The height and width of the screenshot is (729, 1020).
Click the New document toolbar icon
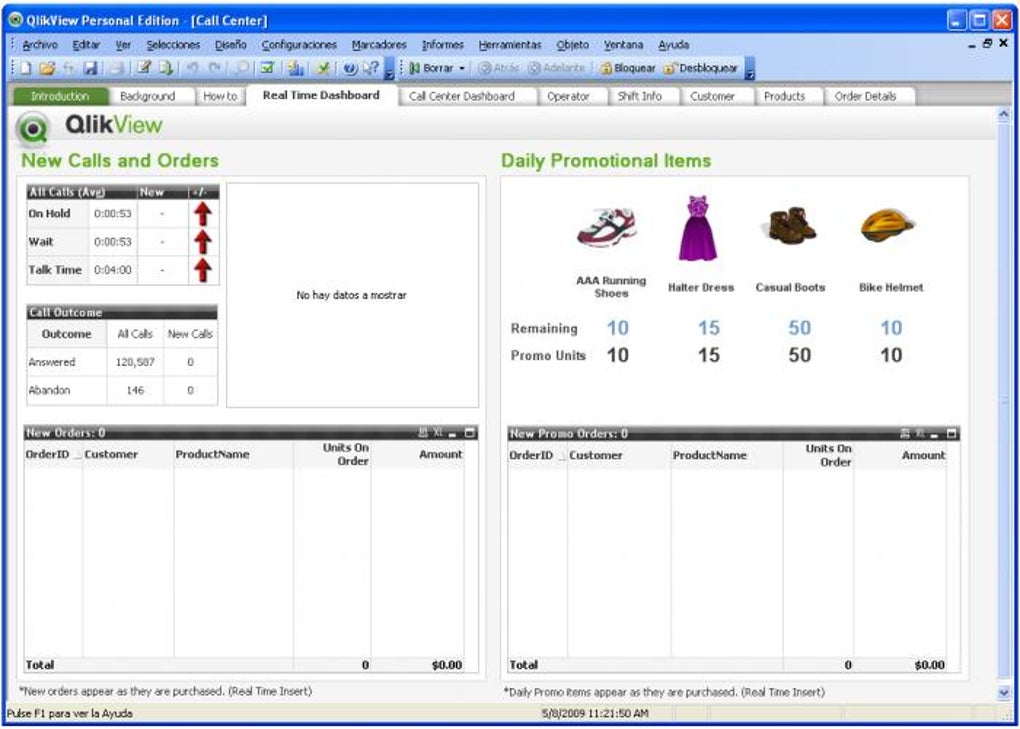25,68
